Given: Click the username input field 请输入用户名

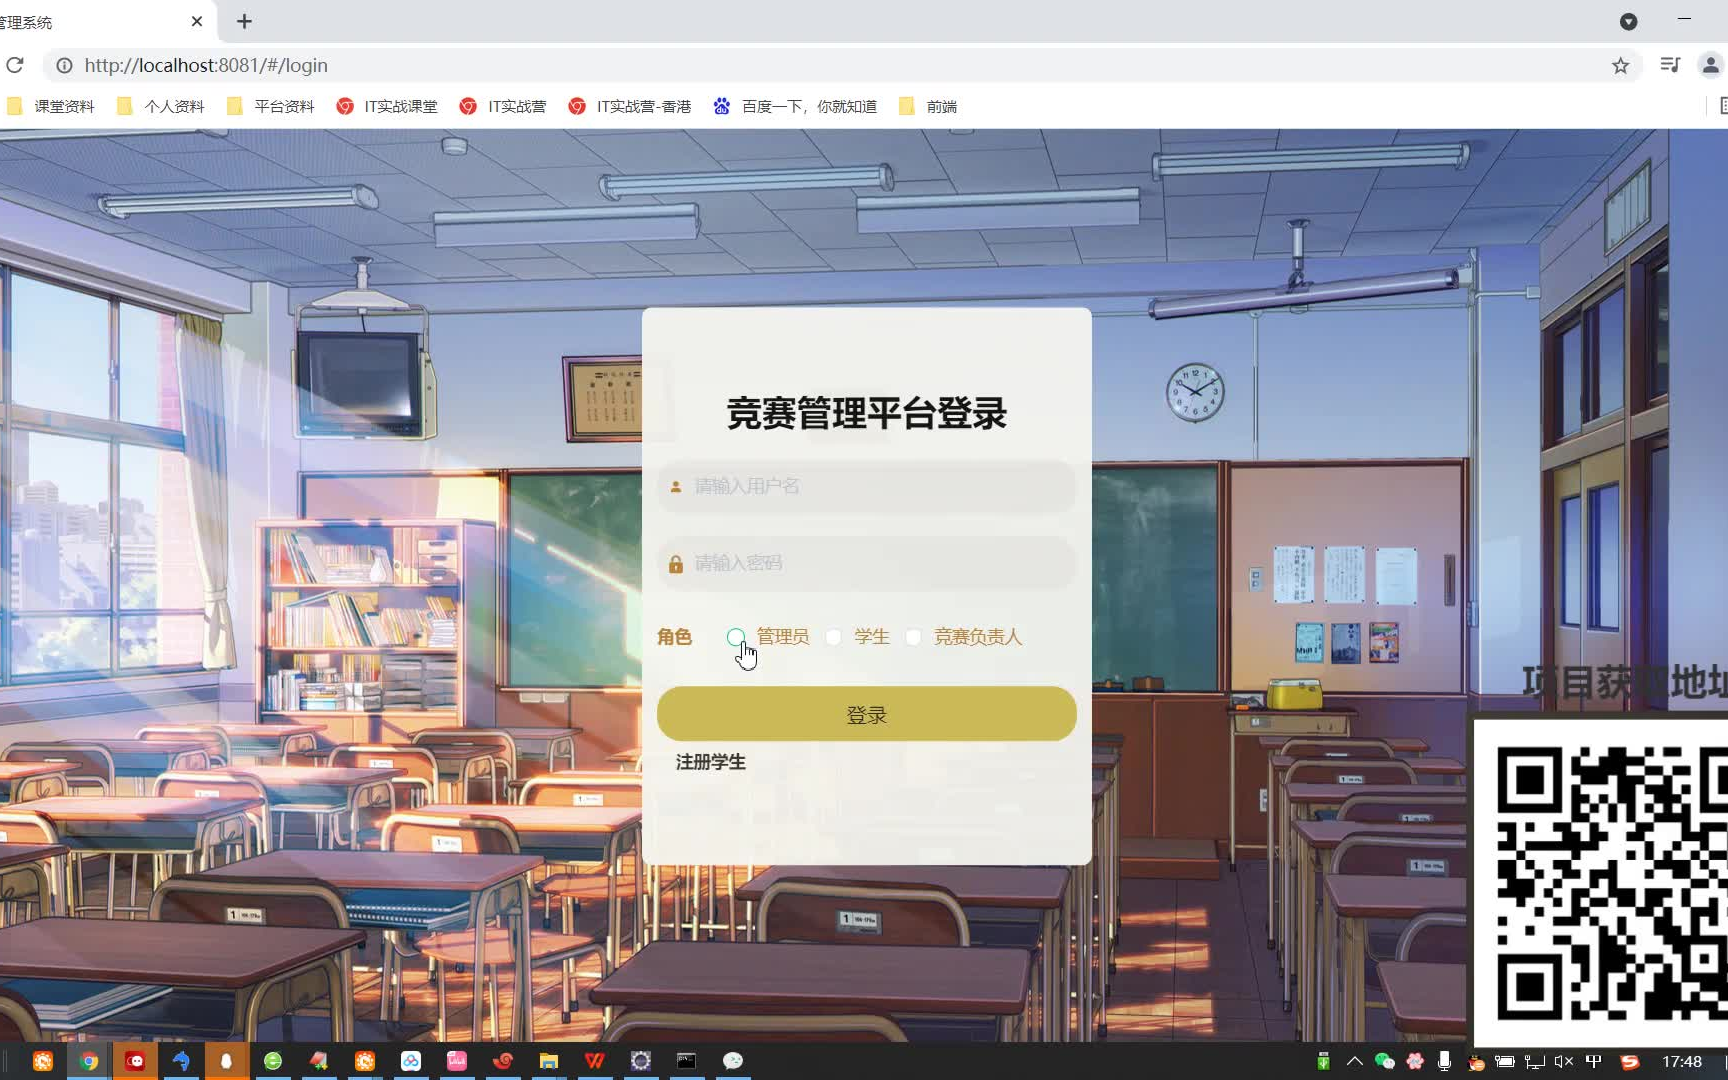Looking at the screenshot, I should pyautogui.click(x=866, y=487).
